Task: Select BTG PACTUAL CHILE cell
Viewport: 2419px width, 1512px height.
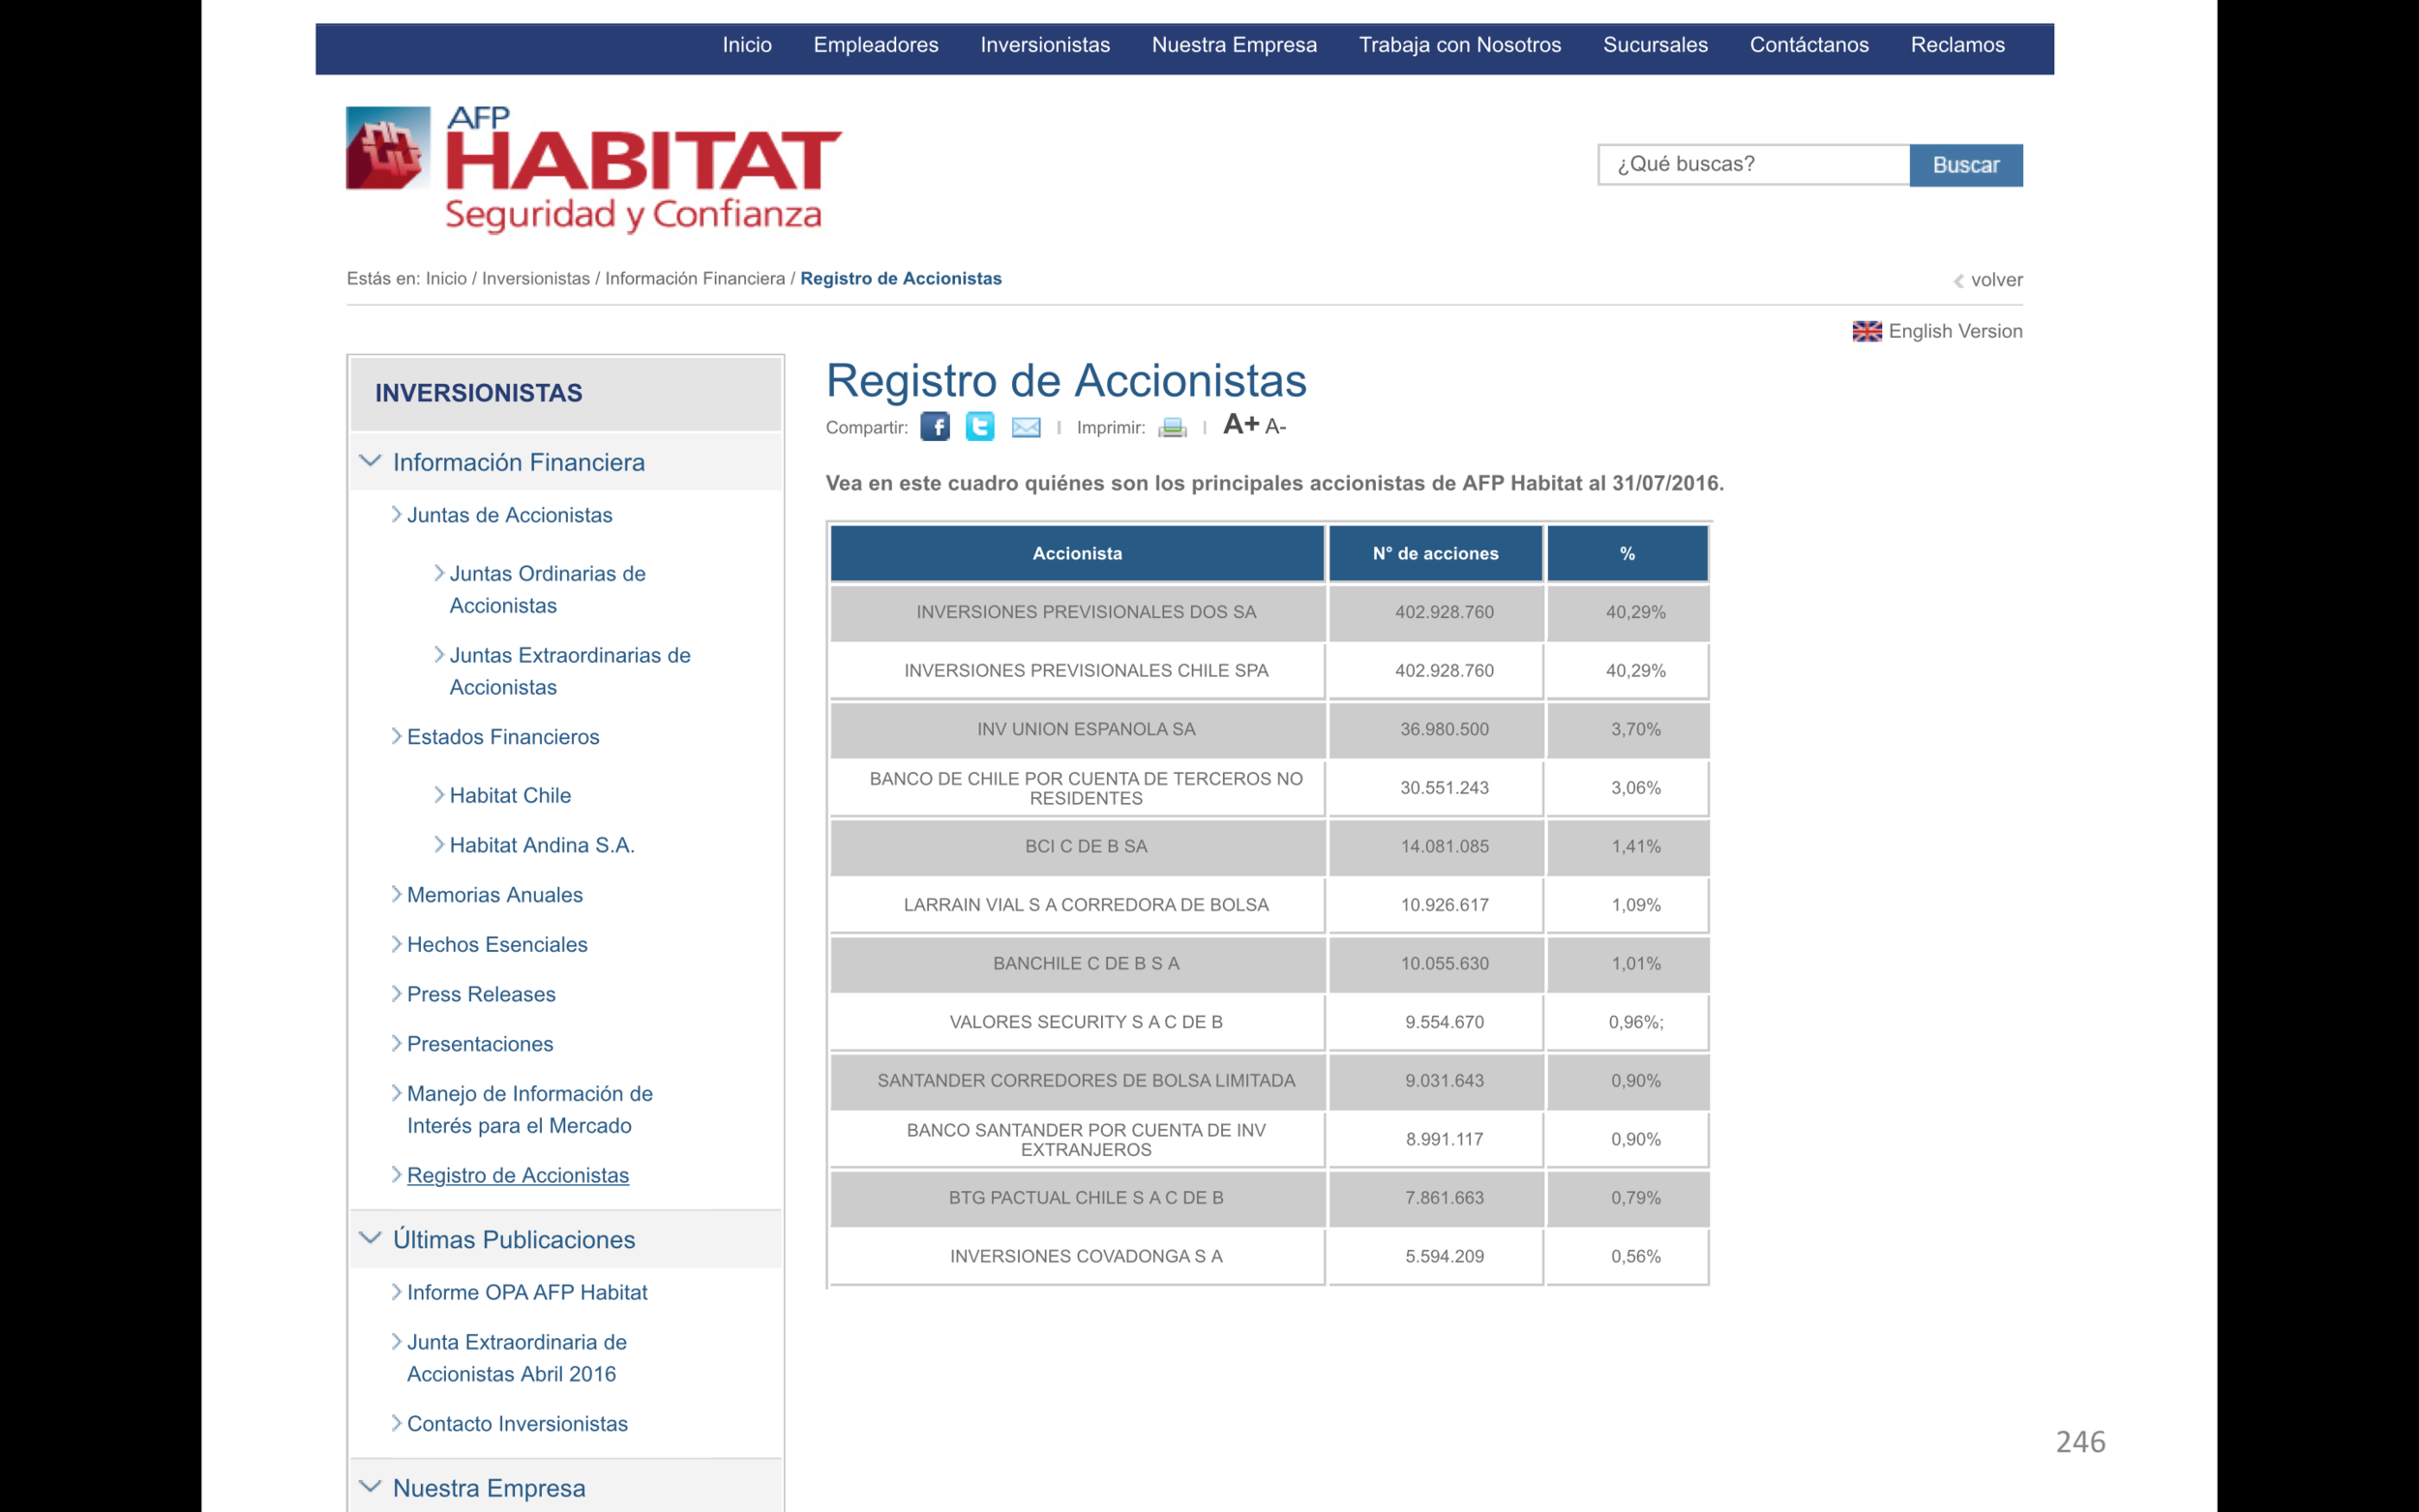Action: [1077, 1198]
